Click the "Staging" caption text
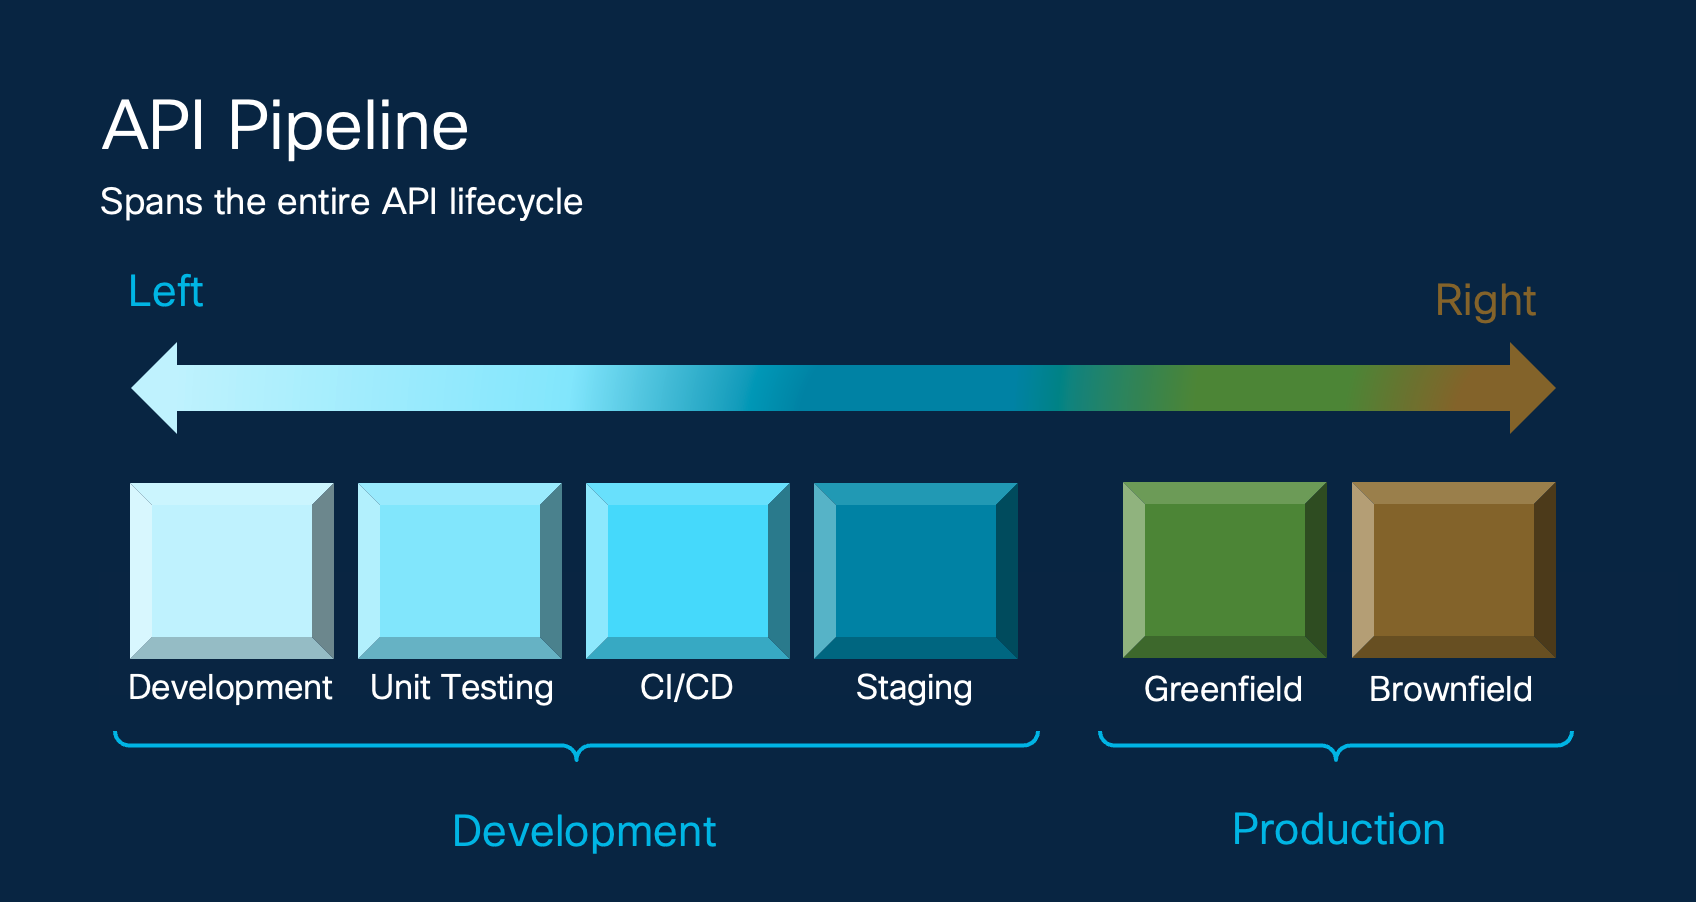 (914, 687)
